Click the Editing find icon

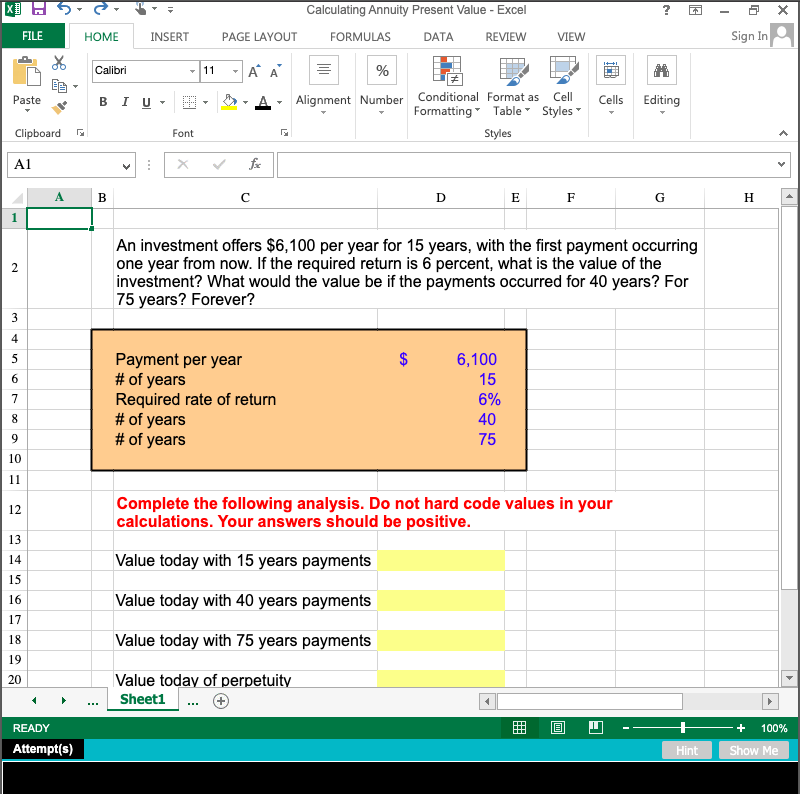tap(661, 70)
